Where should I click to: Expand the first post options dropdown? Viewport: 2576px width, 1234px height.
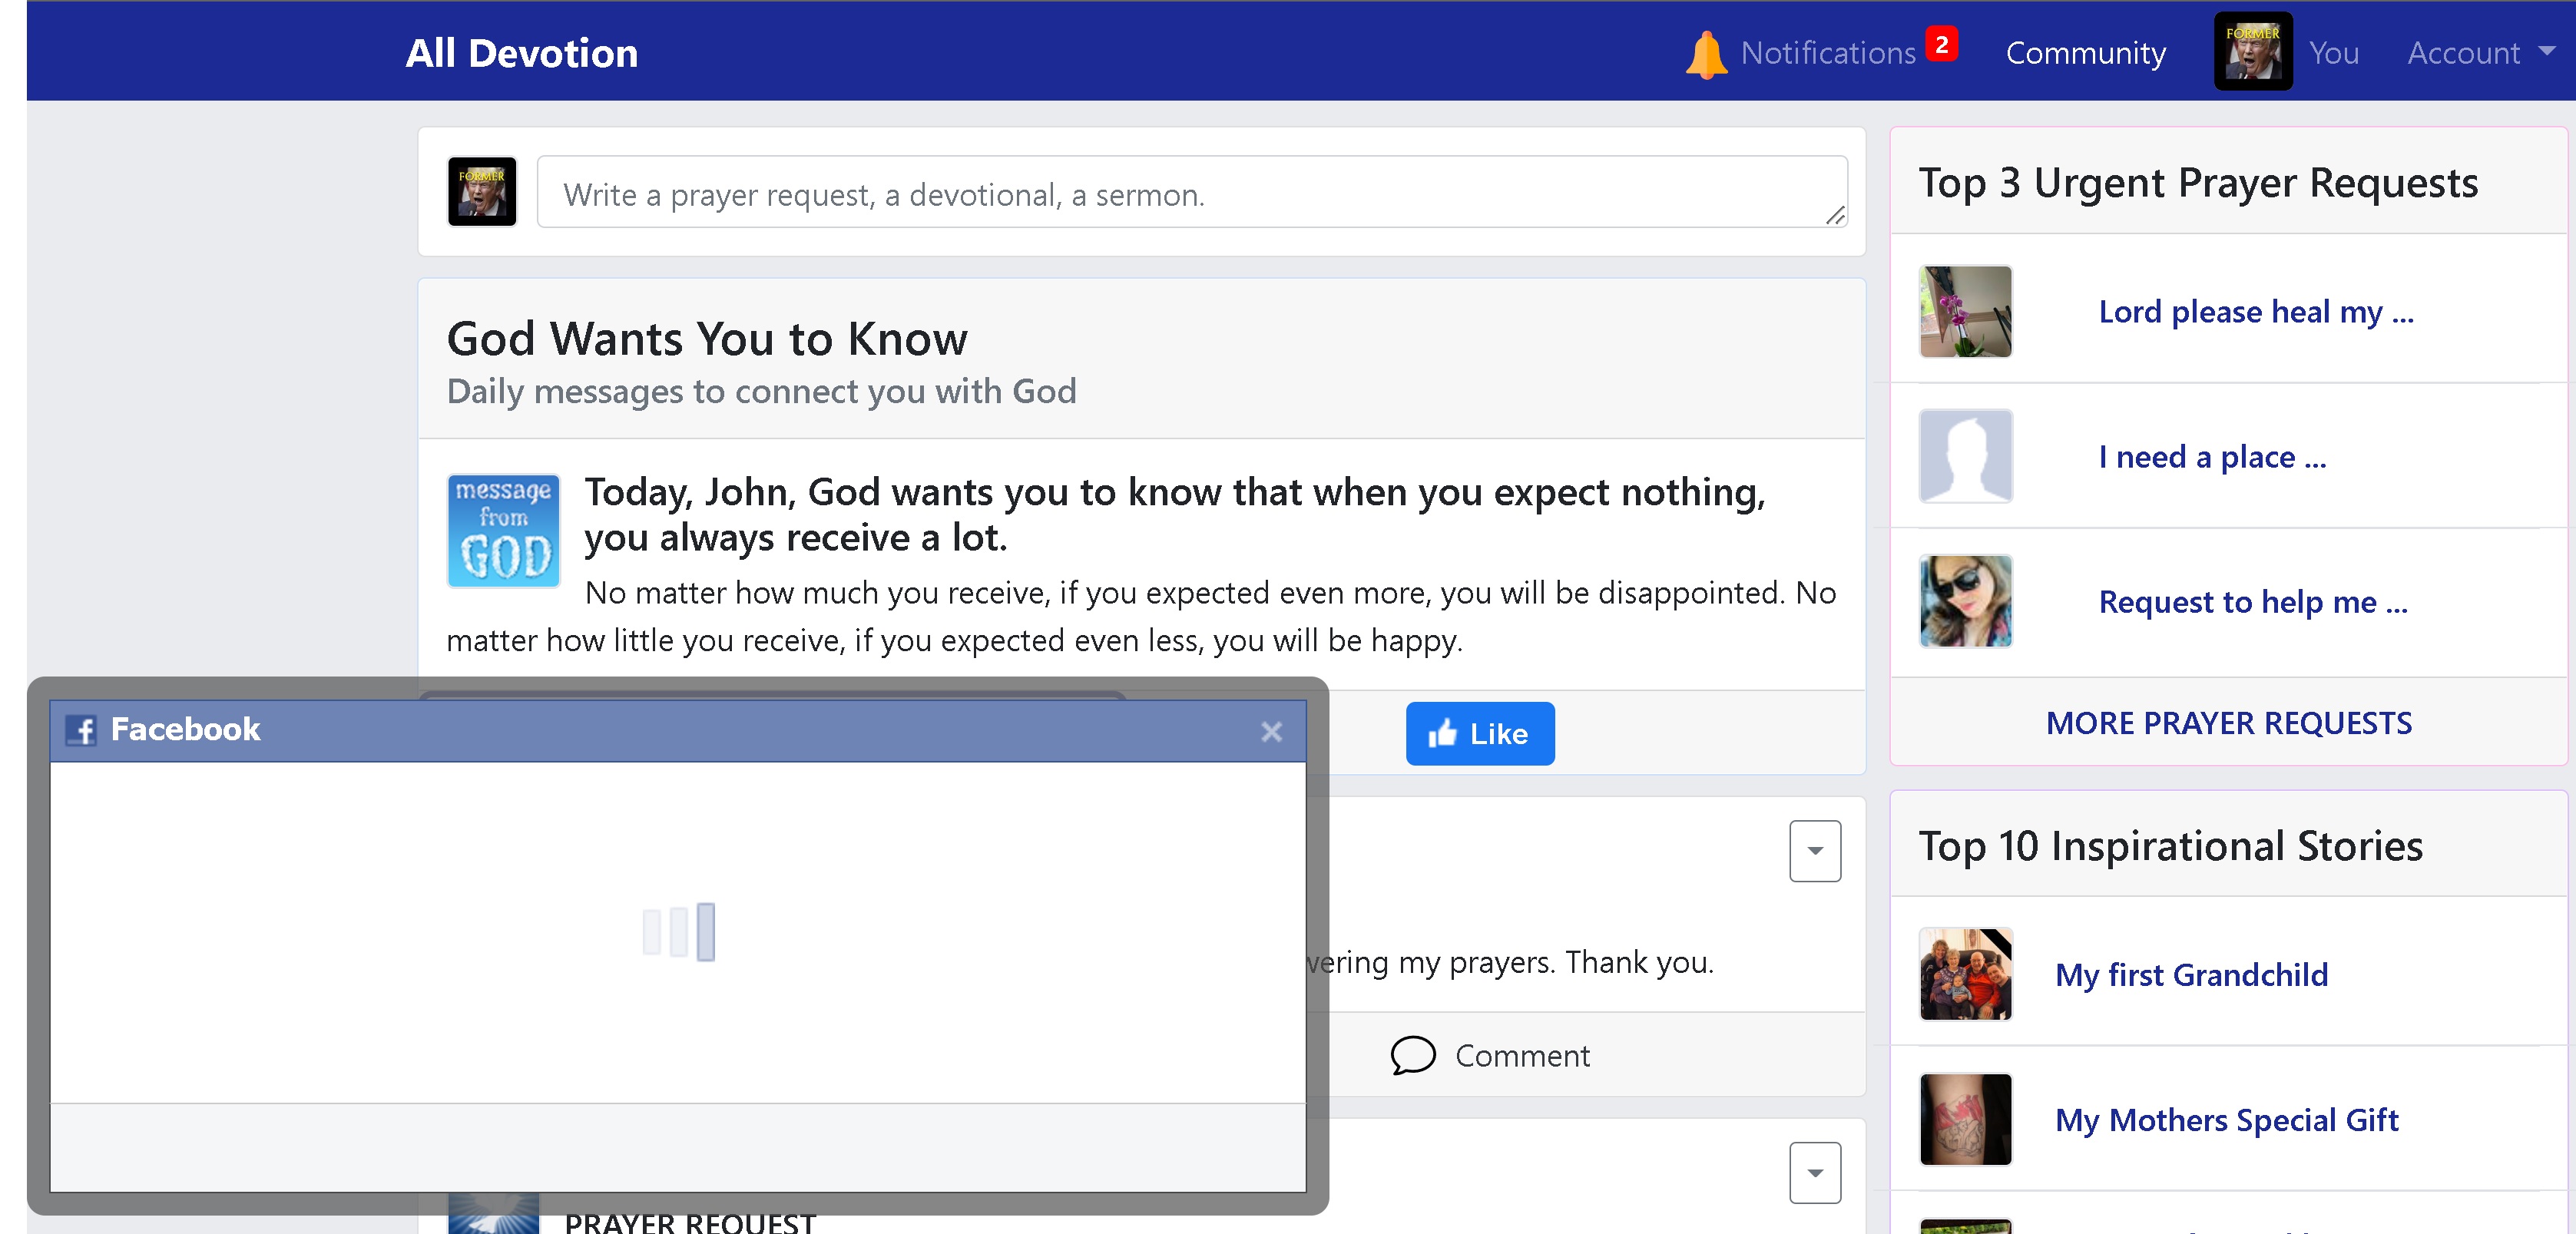[1814, 851]
